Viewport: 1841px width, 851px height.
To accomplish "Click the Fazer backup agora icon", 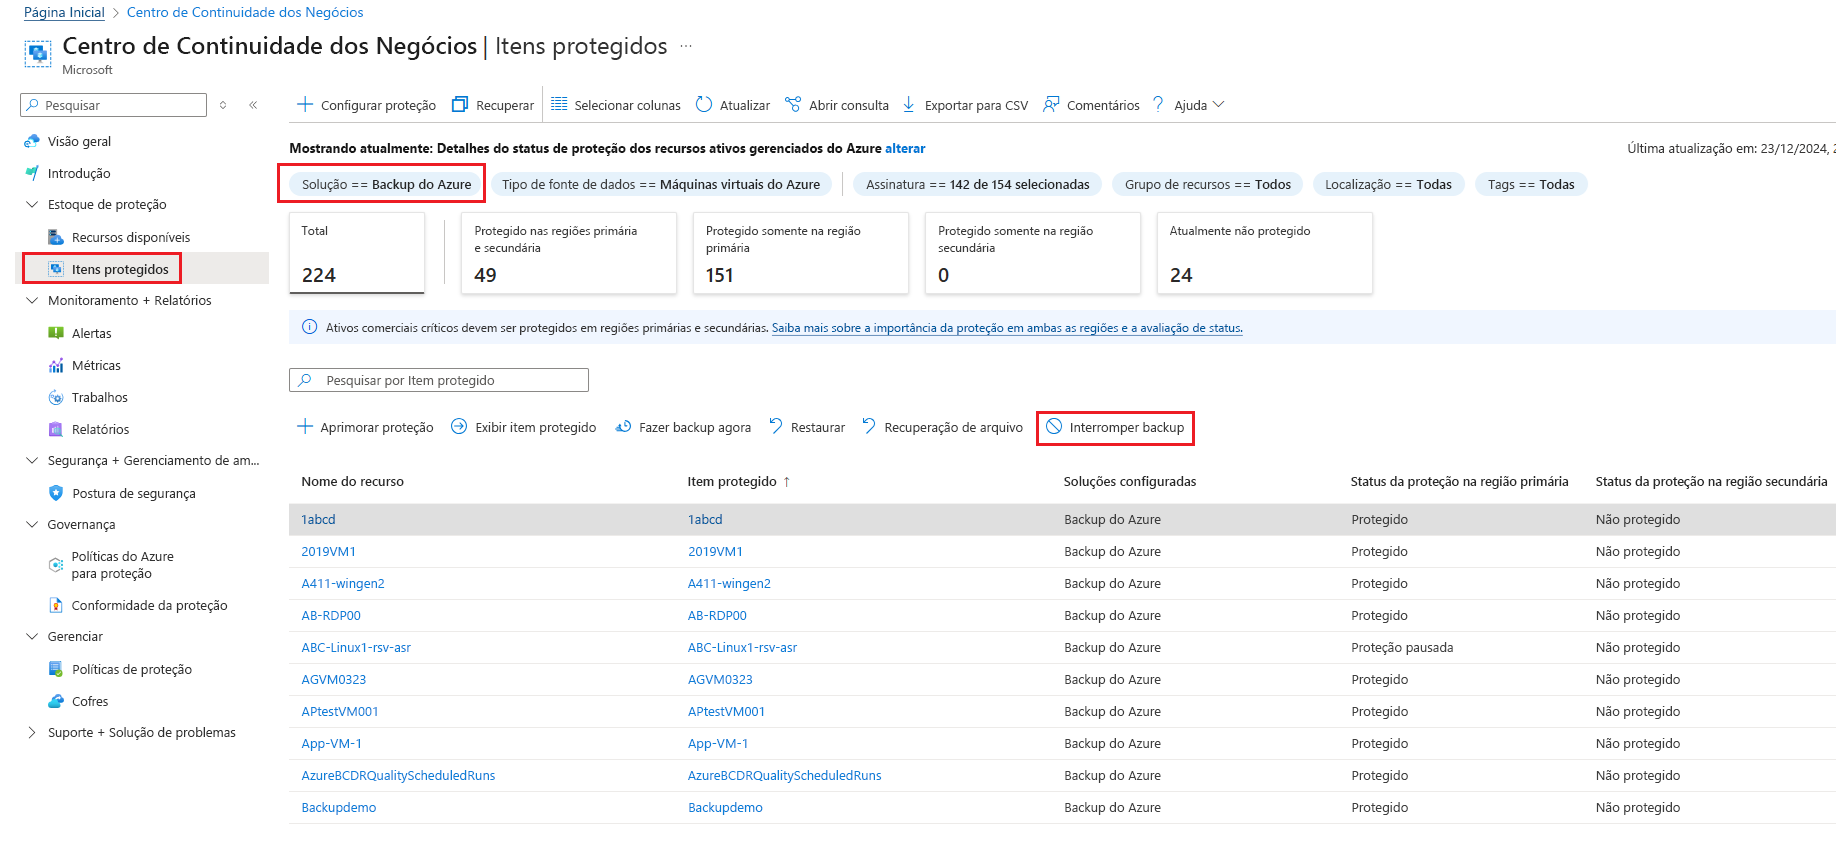I will (x=623, y=427).
